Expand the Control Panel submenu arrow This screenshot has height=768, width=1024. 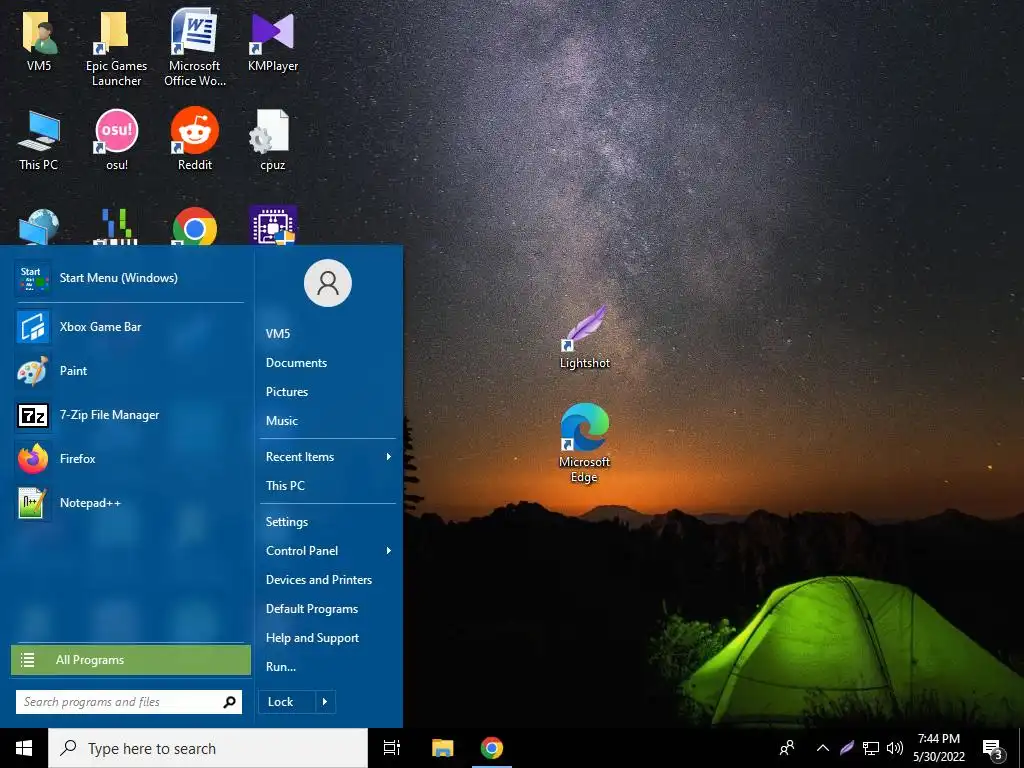coord(389,551)
